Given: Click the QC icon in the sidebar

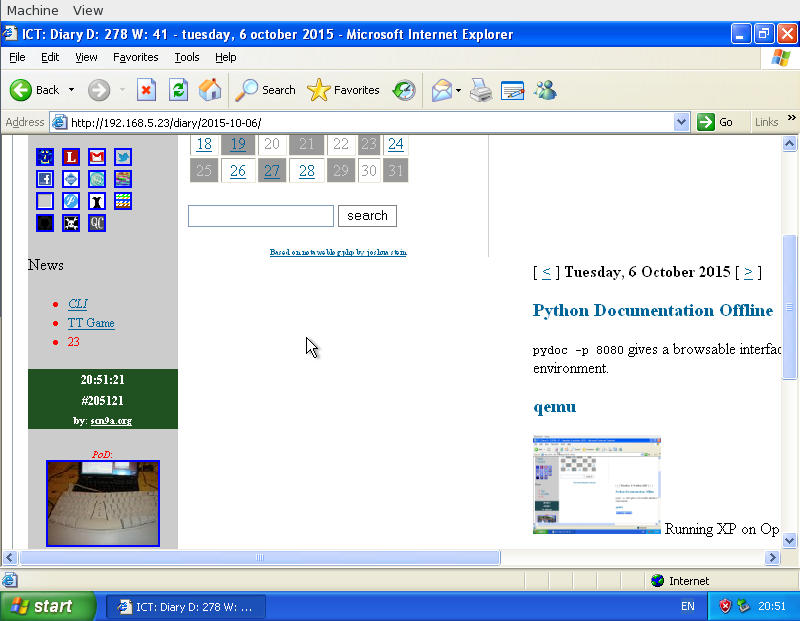Looking at the screenshot, I should pyautogui.click(x=97, y=223).
